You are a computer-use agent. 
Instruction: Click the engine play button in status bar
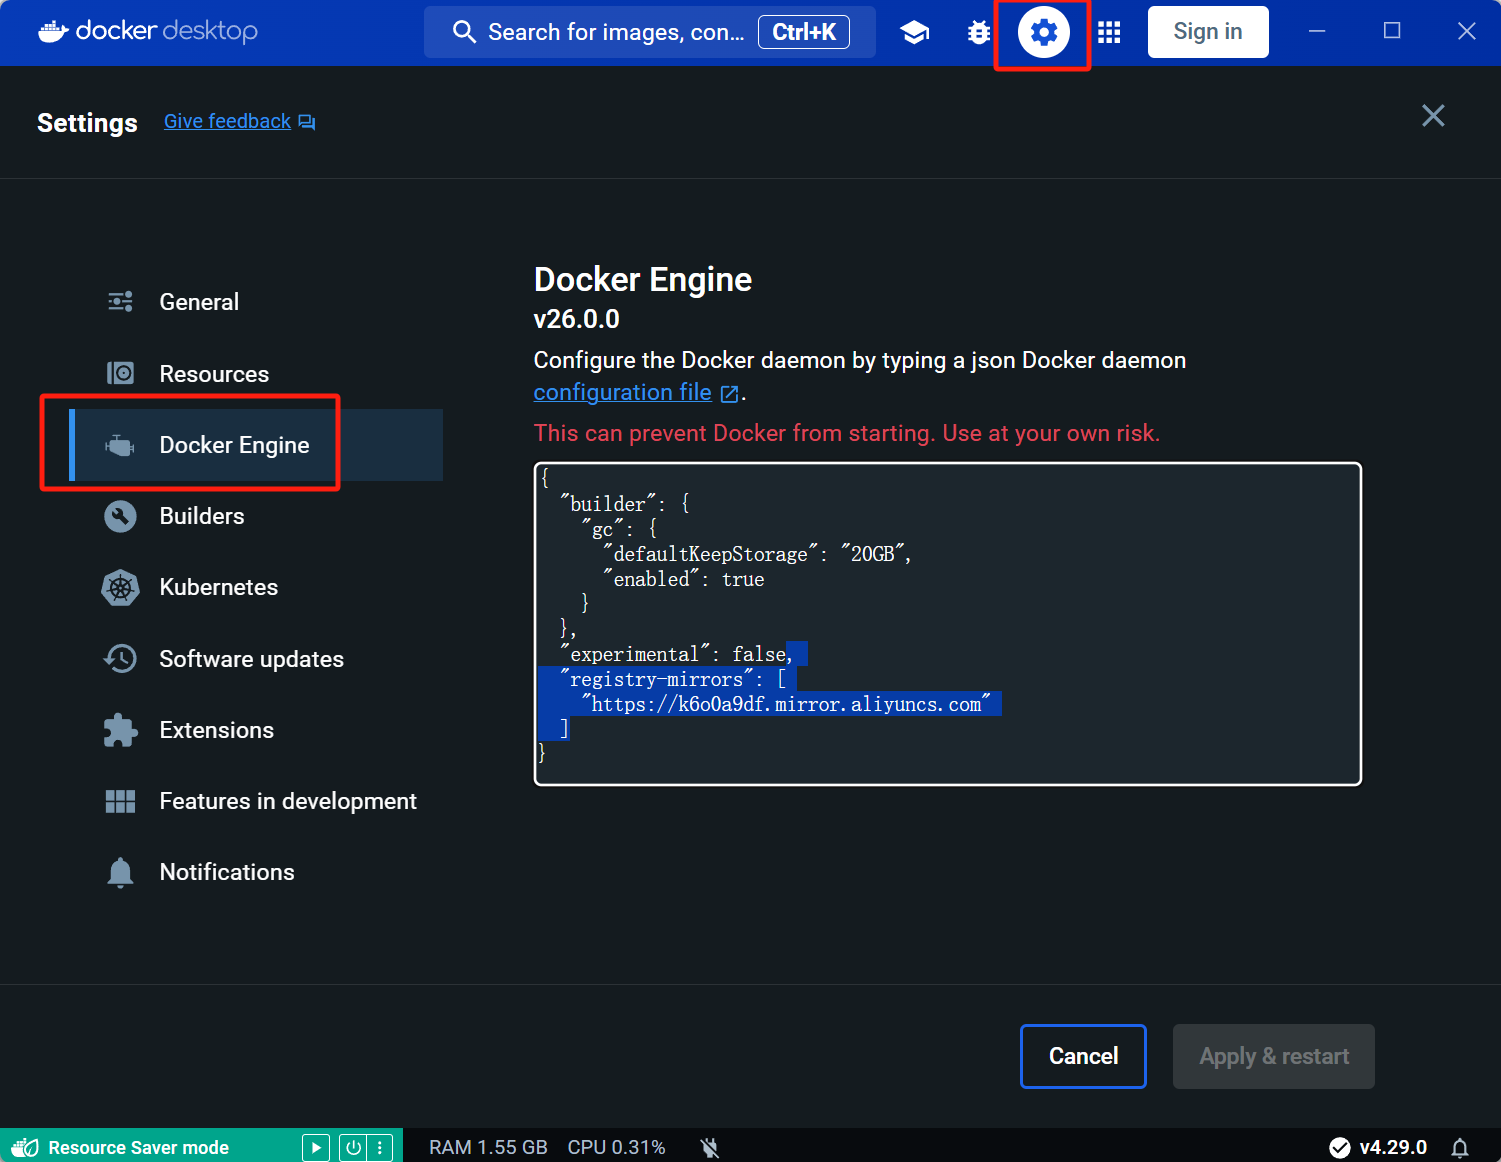315,1147
